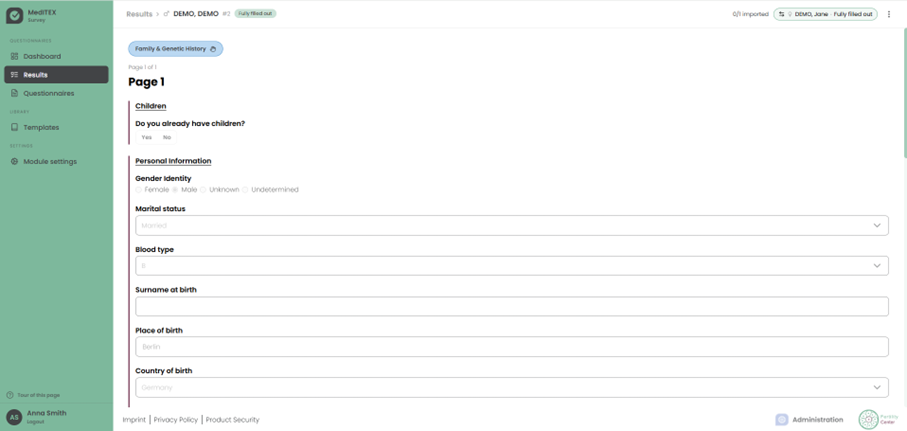Click the Fertility Center logo

click(x=879, y=419)
